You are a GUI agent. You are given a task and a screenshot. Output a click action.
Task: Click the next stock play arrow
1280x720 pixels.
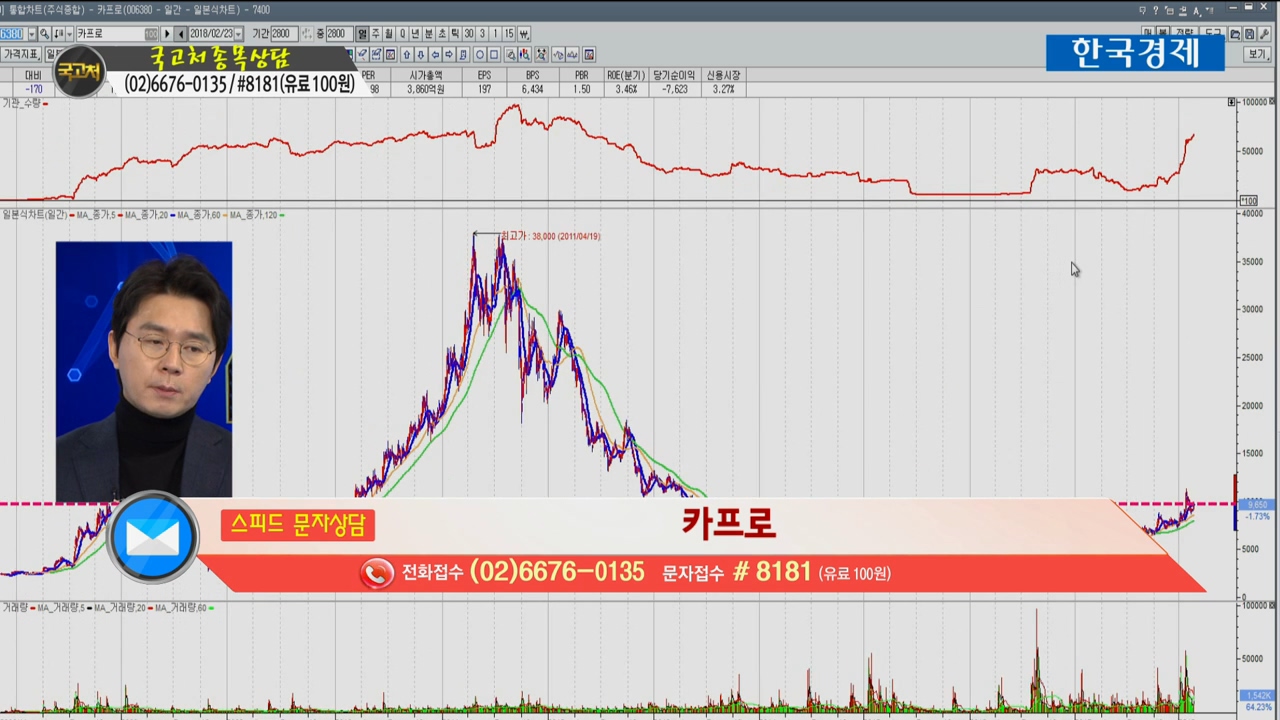[167, 34]
